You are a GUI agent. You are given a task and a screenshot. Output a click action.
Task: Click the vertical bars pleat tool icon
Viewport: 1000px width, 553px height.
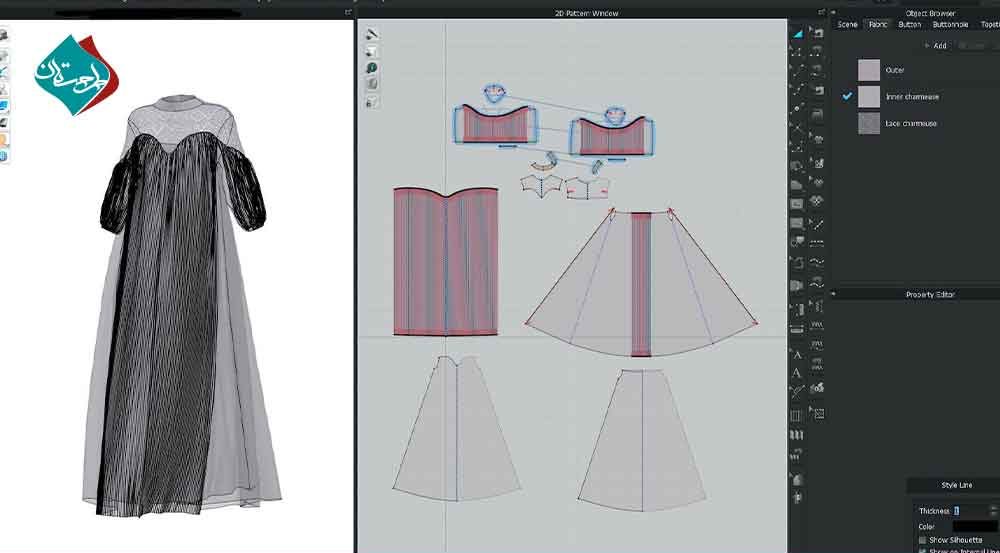point(797,435)
